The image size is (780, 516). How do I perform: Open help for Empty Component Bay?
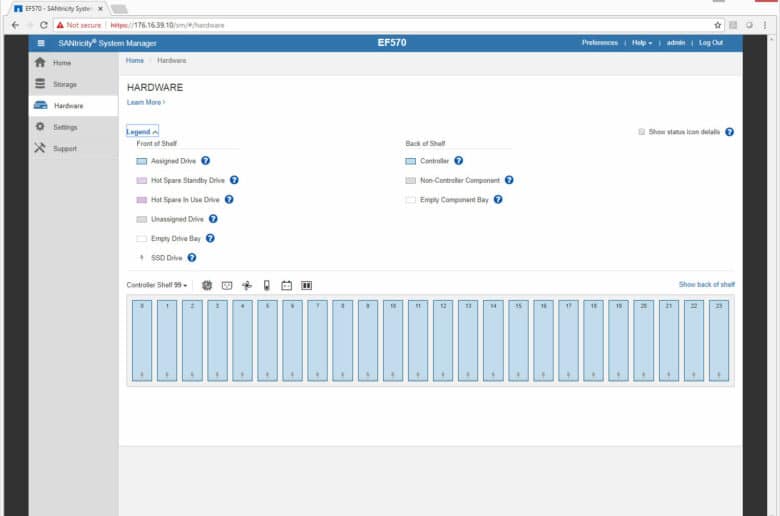click(498, 199)
